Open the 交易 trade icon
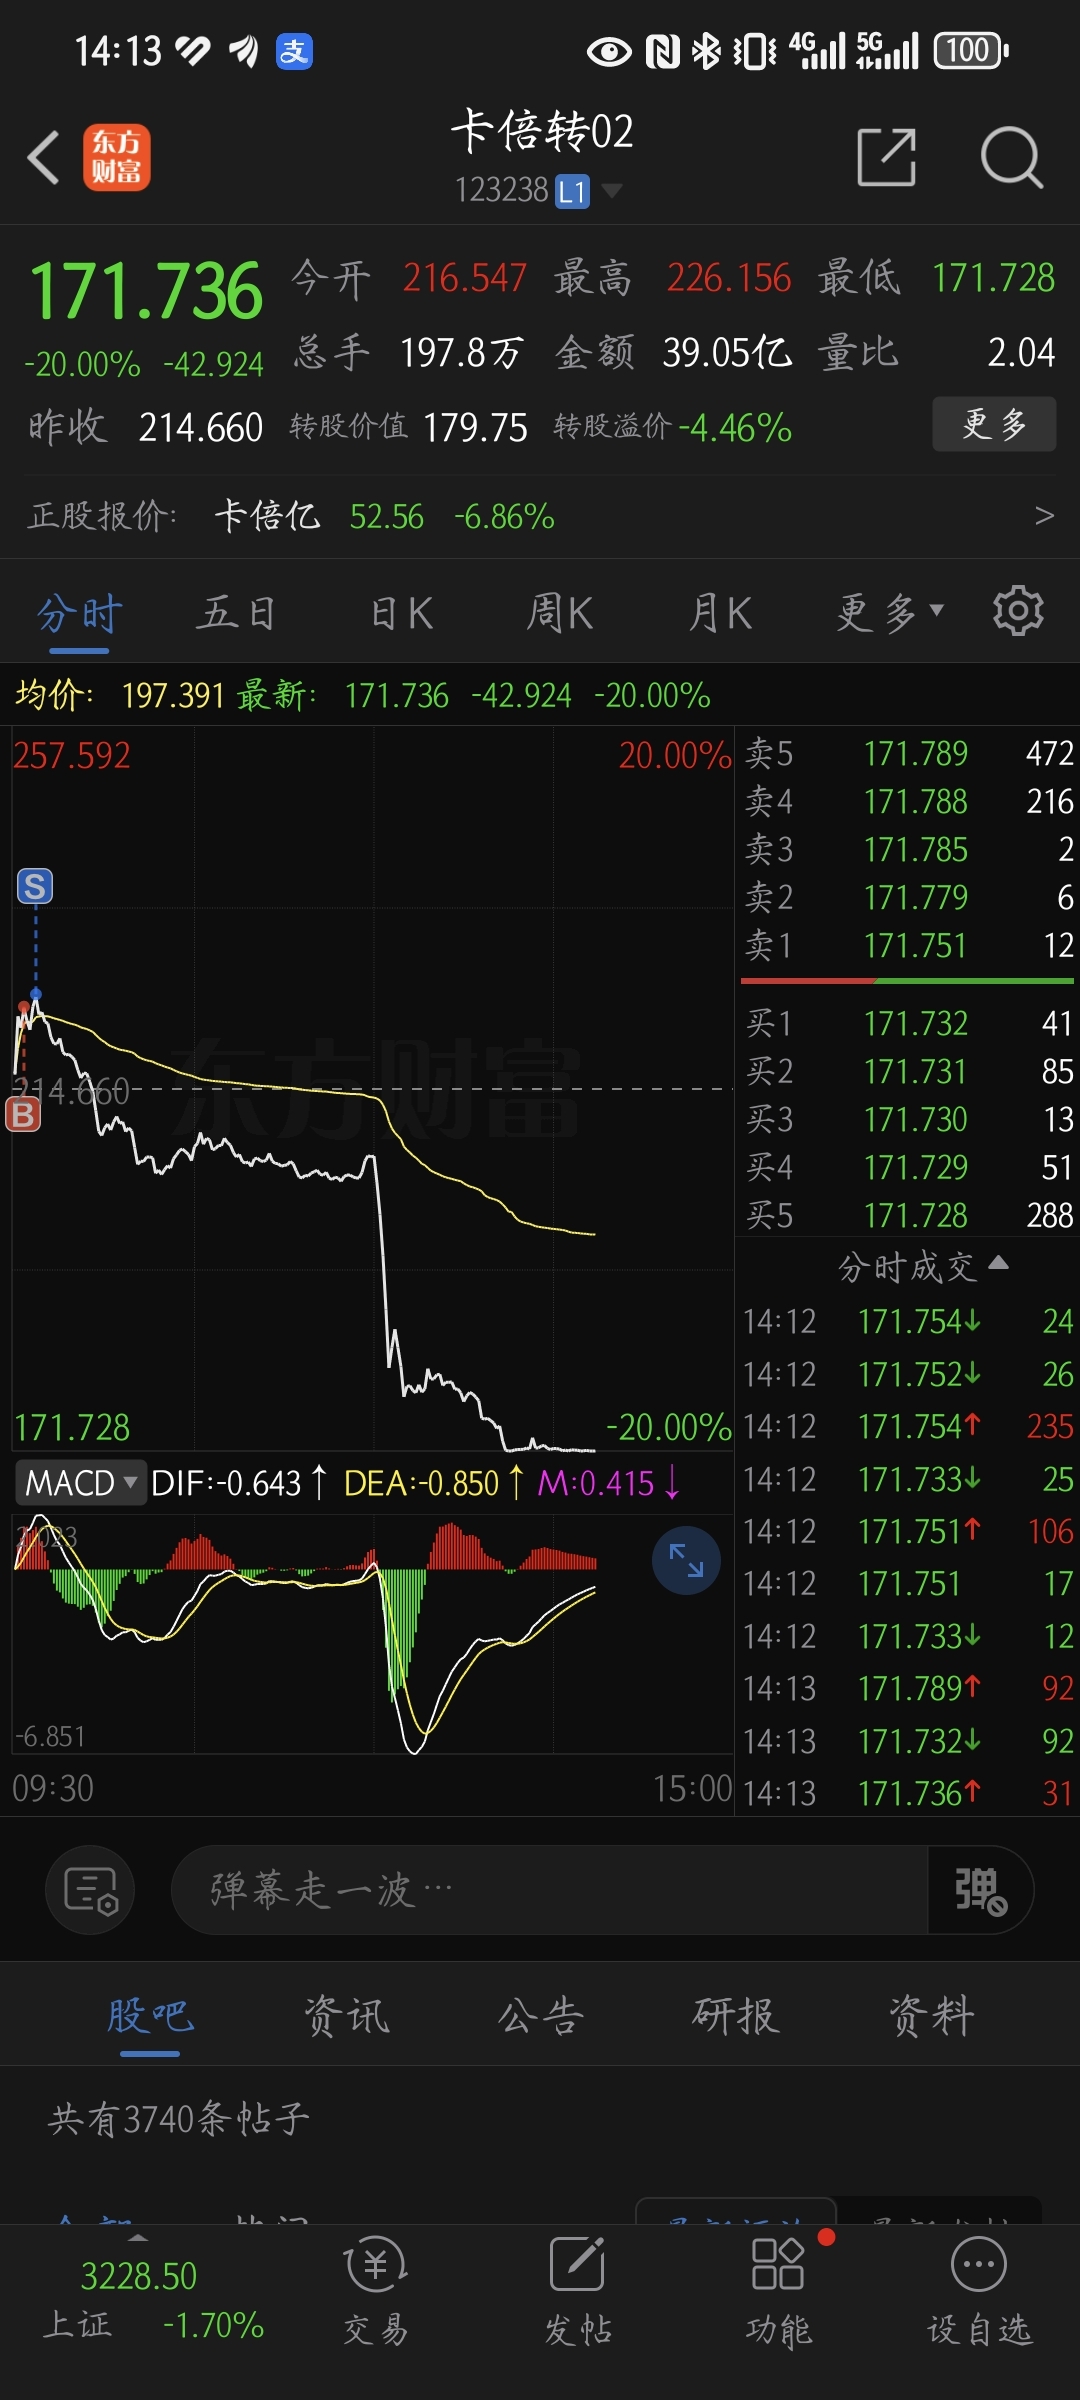Screen dimensions: 1080x2400 (x=376, y=2290)
